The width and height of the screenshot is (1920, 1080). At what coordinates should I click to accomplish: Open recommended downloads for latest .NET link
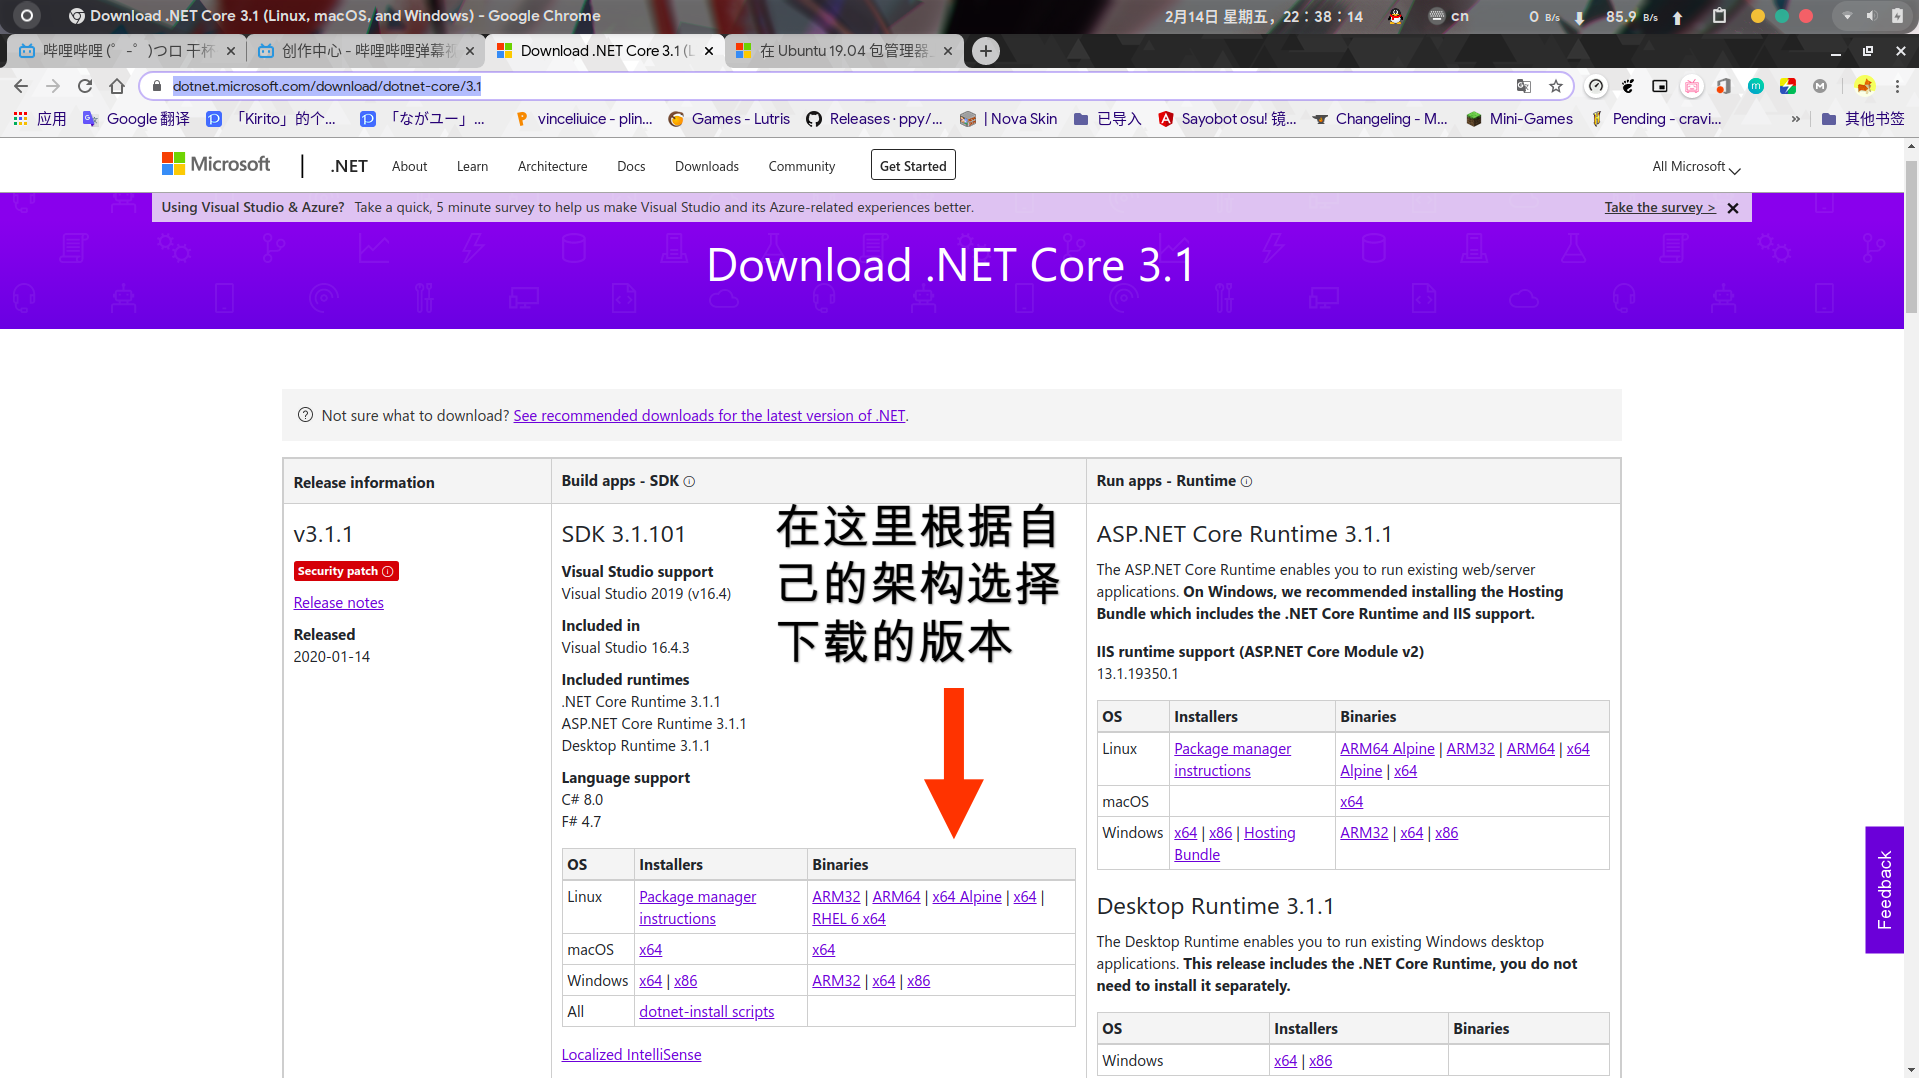(709, 416)
